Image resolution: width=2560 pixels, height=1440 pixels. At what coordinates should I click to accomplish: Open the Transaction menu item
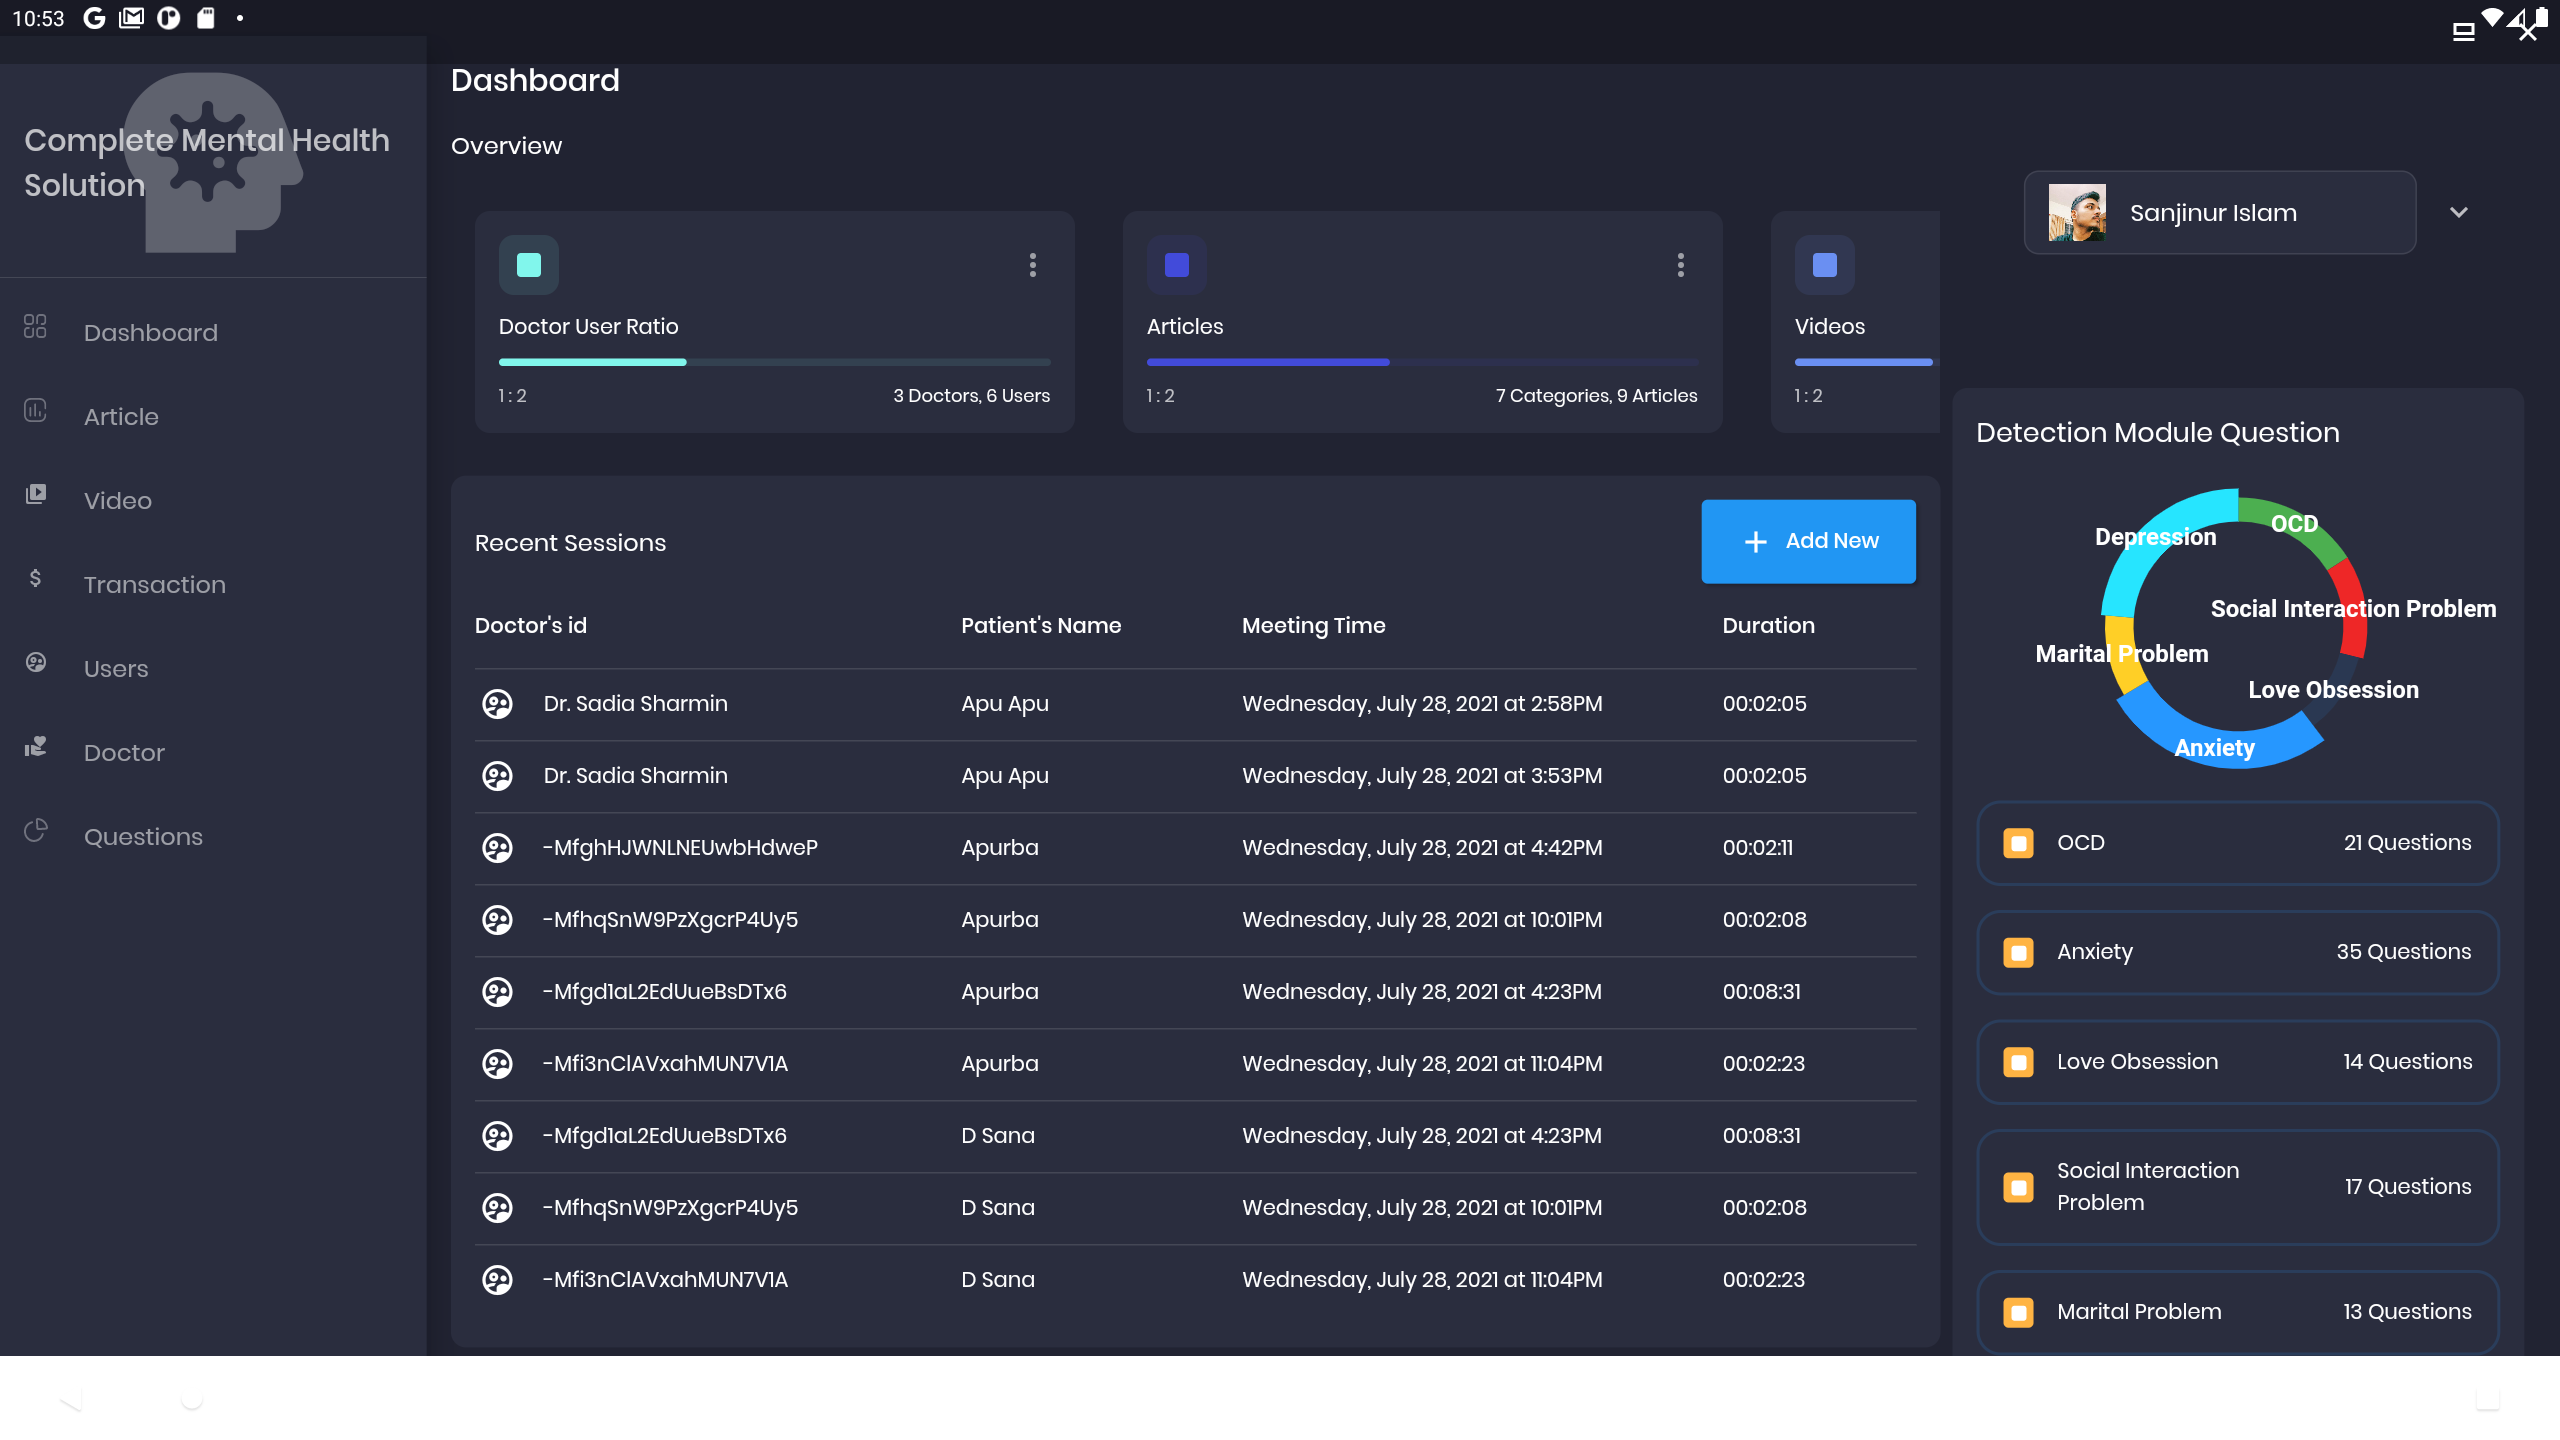154,585
